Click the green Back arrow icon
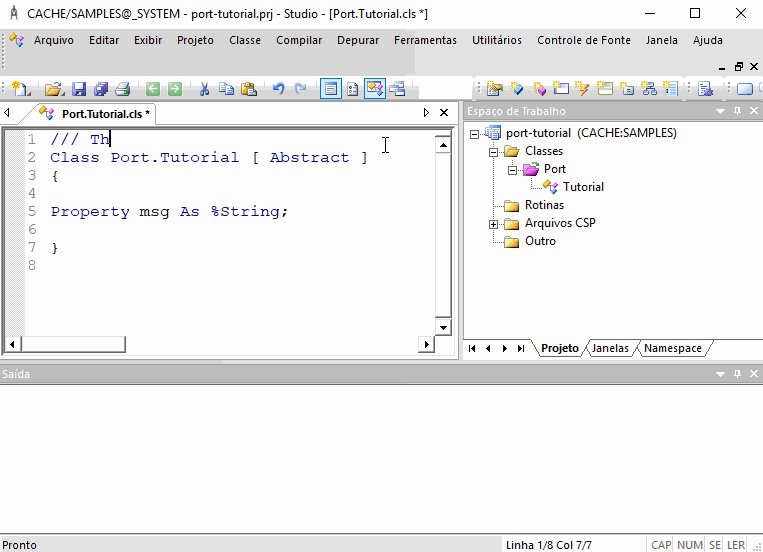763x552 pixels. (153, 89)
